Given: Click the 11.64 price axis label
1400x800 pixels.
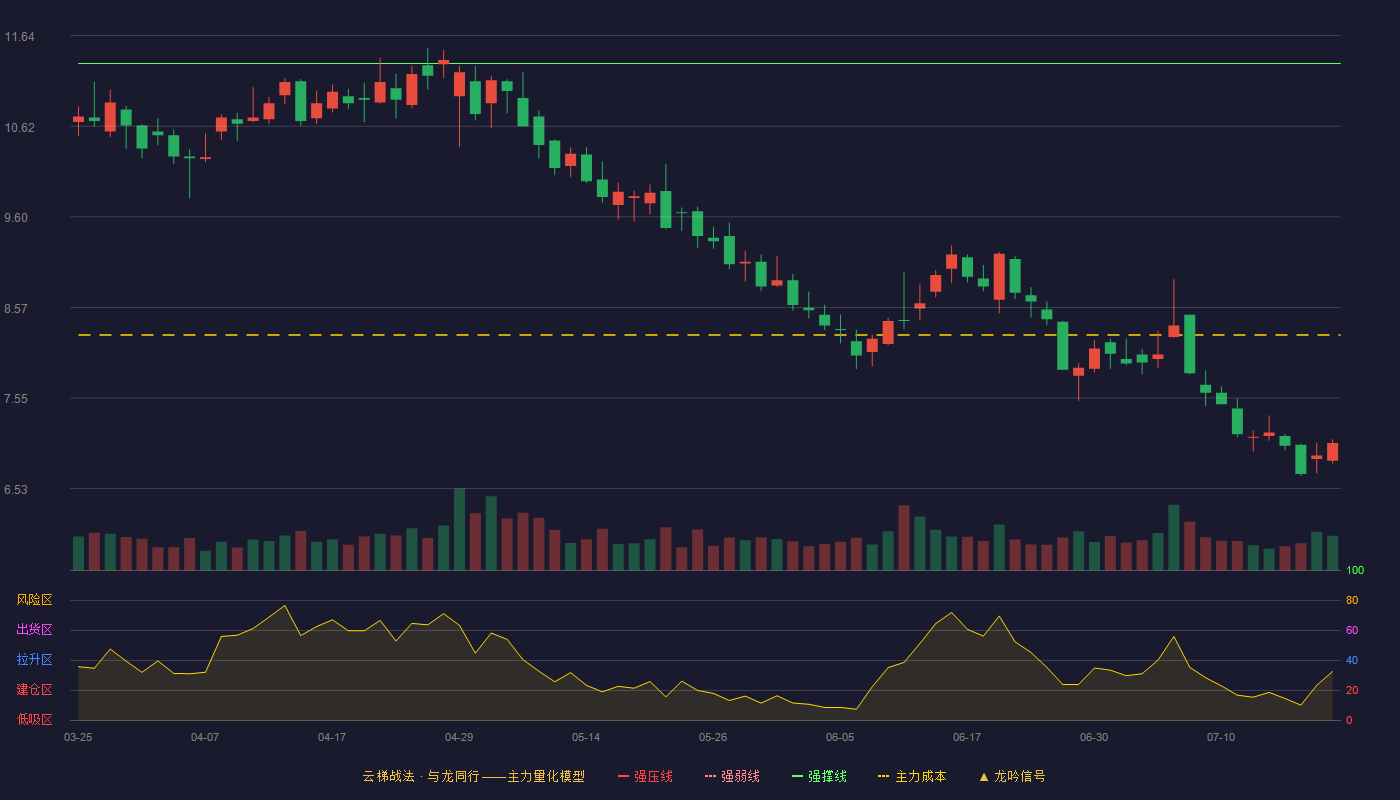Looking at the screenshot, I should (x=19, y=37).
